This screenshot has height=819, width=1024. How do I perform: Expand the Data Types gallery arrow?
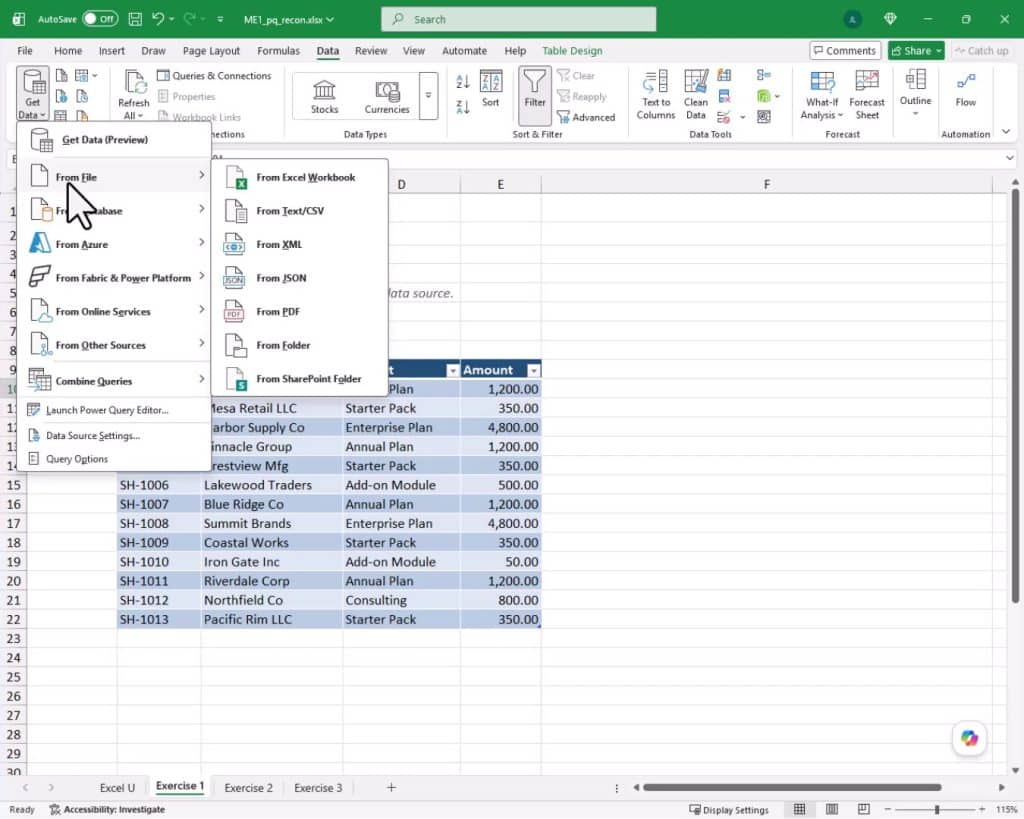(x=428, y=95)
